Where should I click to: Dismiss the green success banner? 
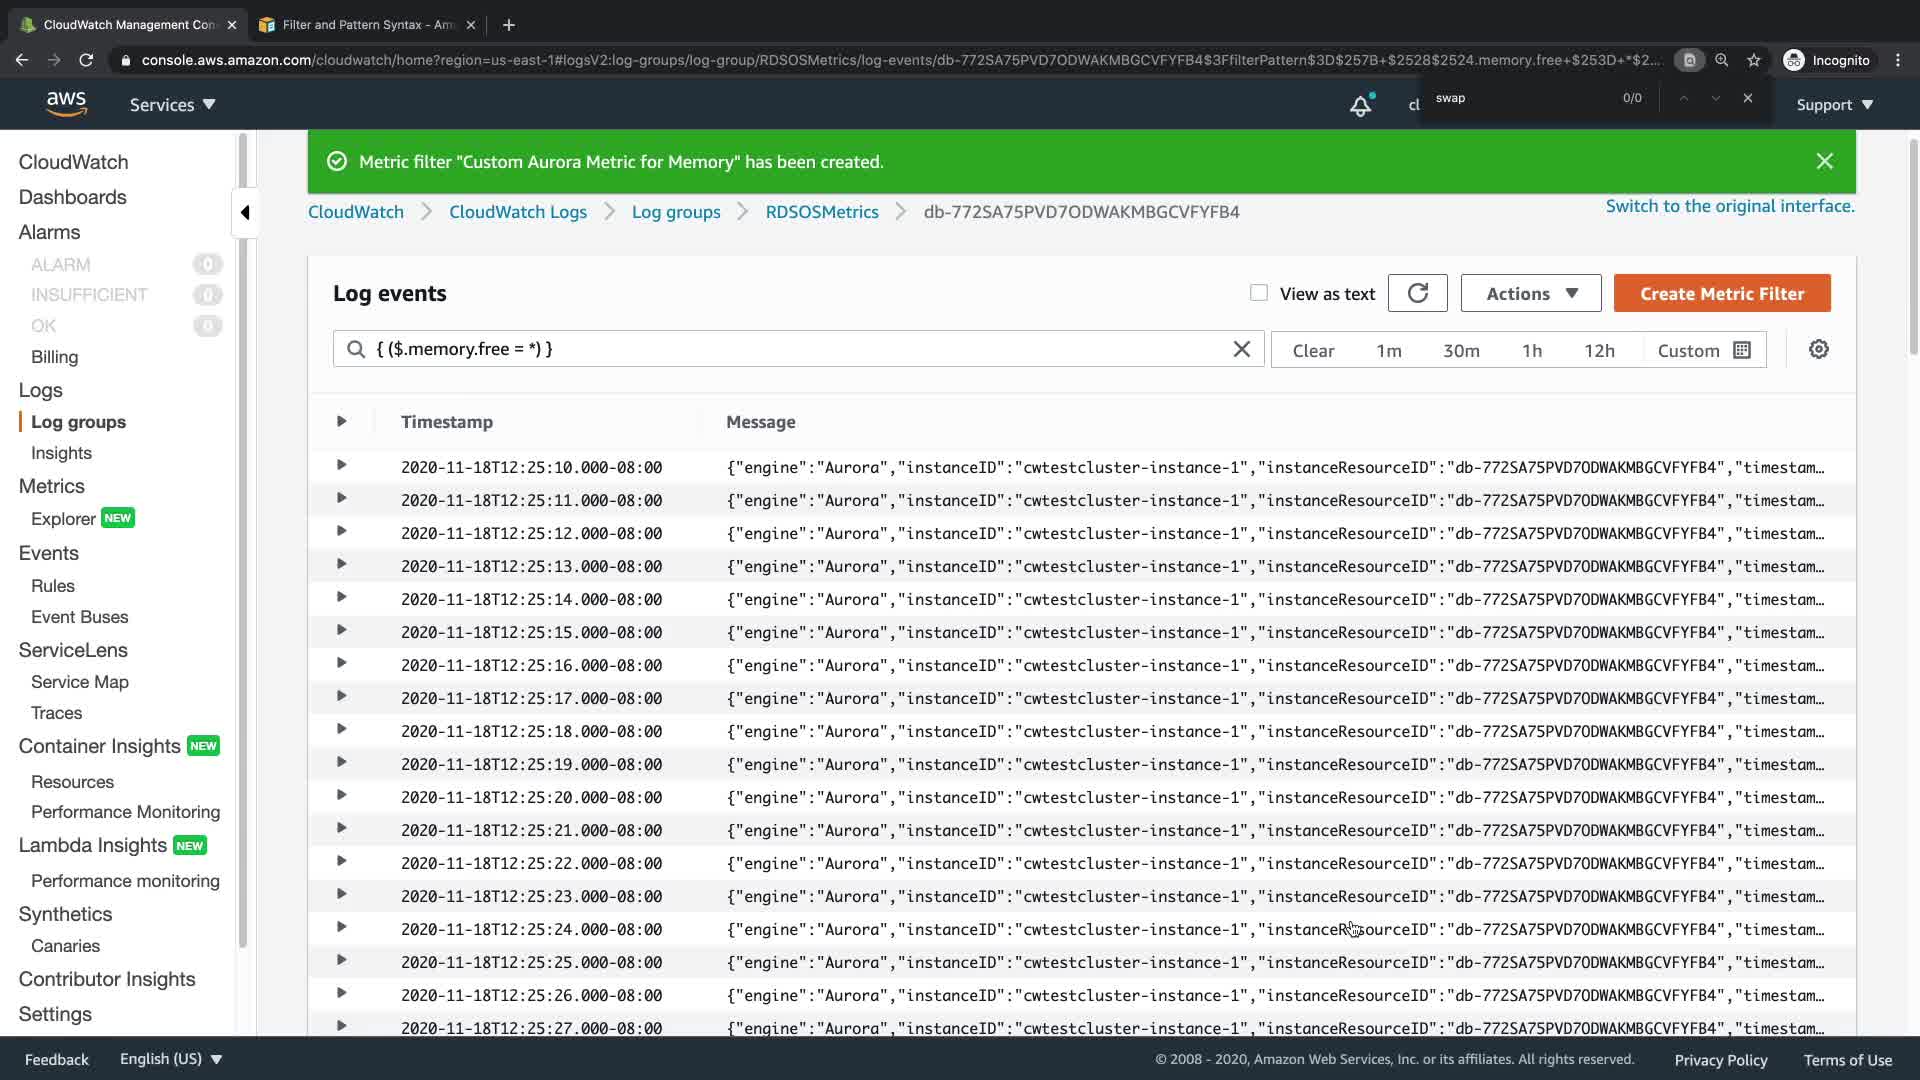click(x=1824, y=161)
